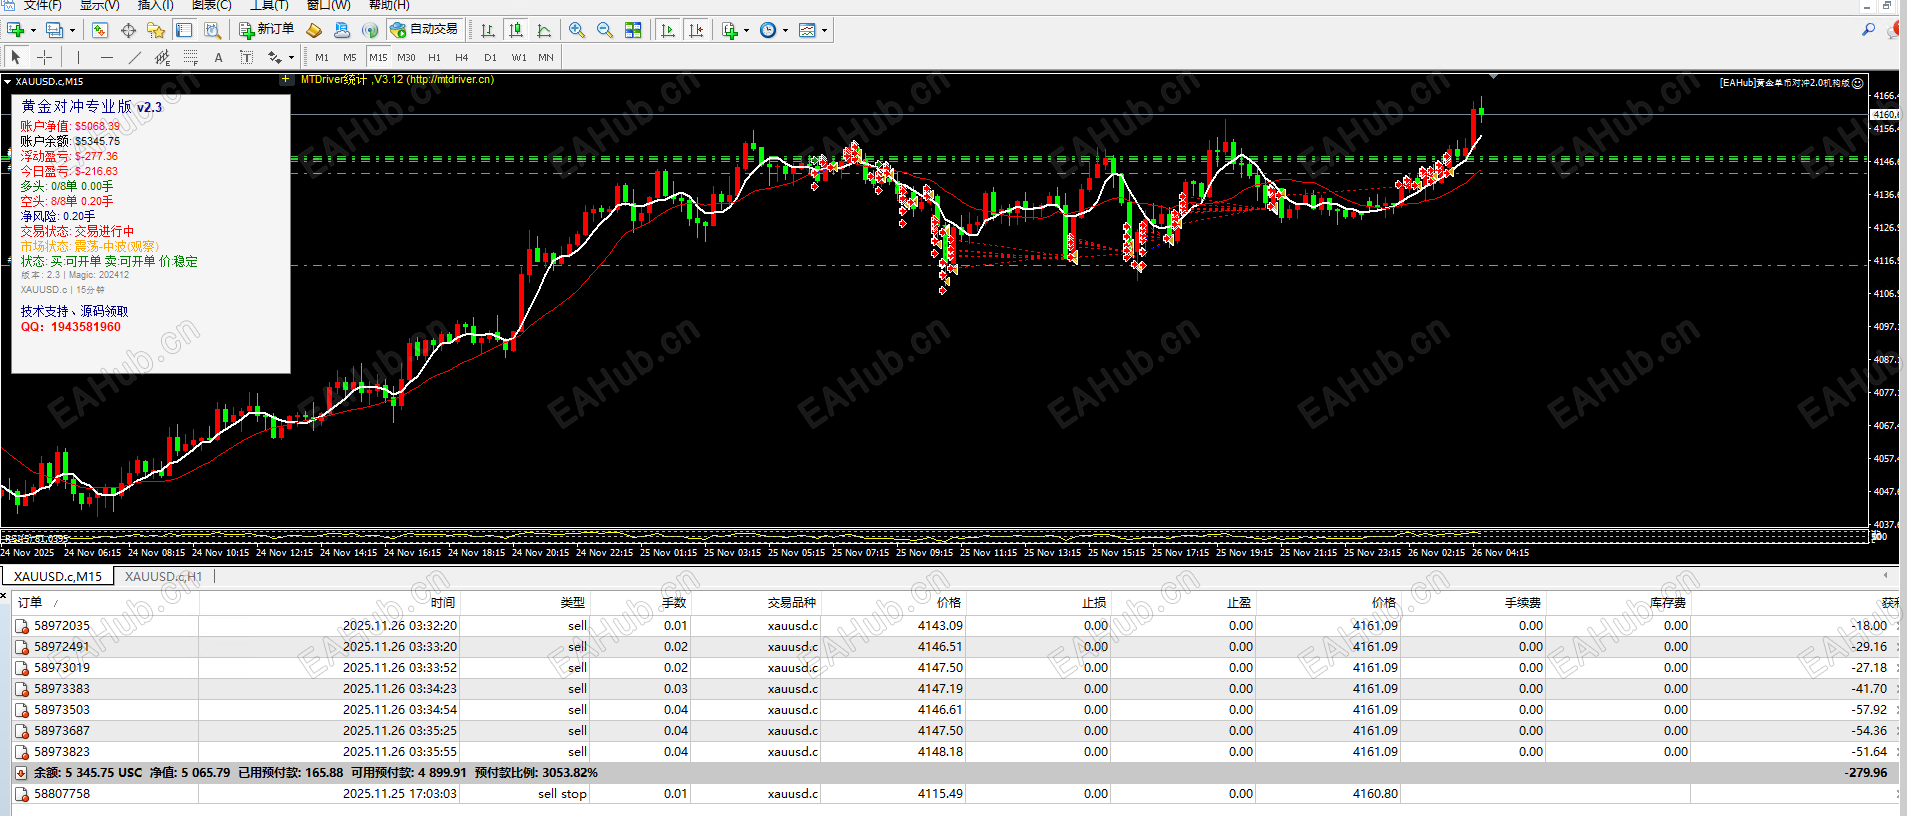Expand the new chart dropdown arrow
Viewport: 1907px width, 816px height.
point(33,30)
